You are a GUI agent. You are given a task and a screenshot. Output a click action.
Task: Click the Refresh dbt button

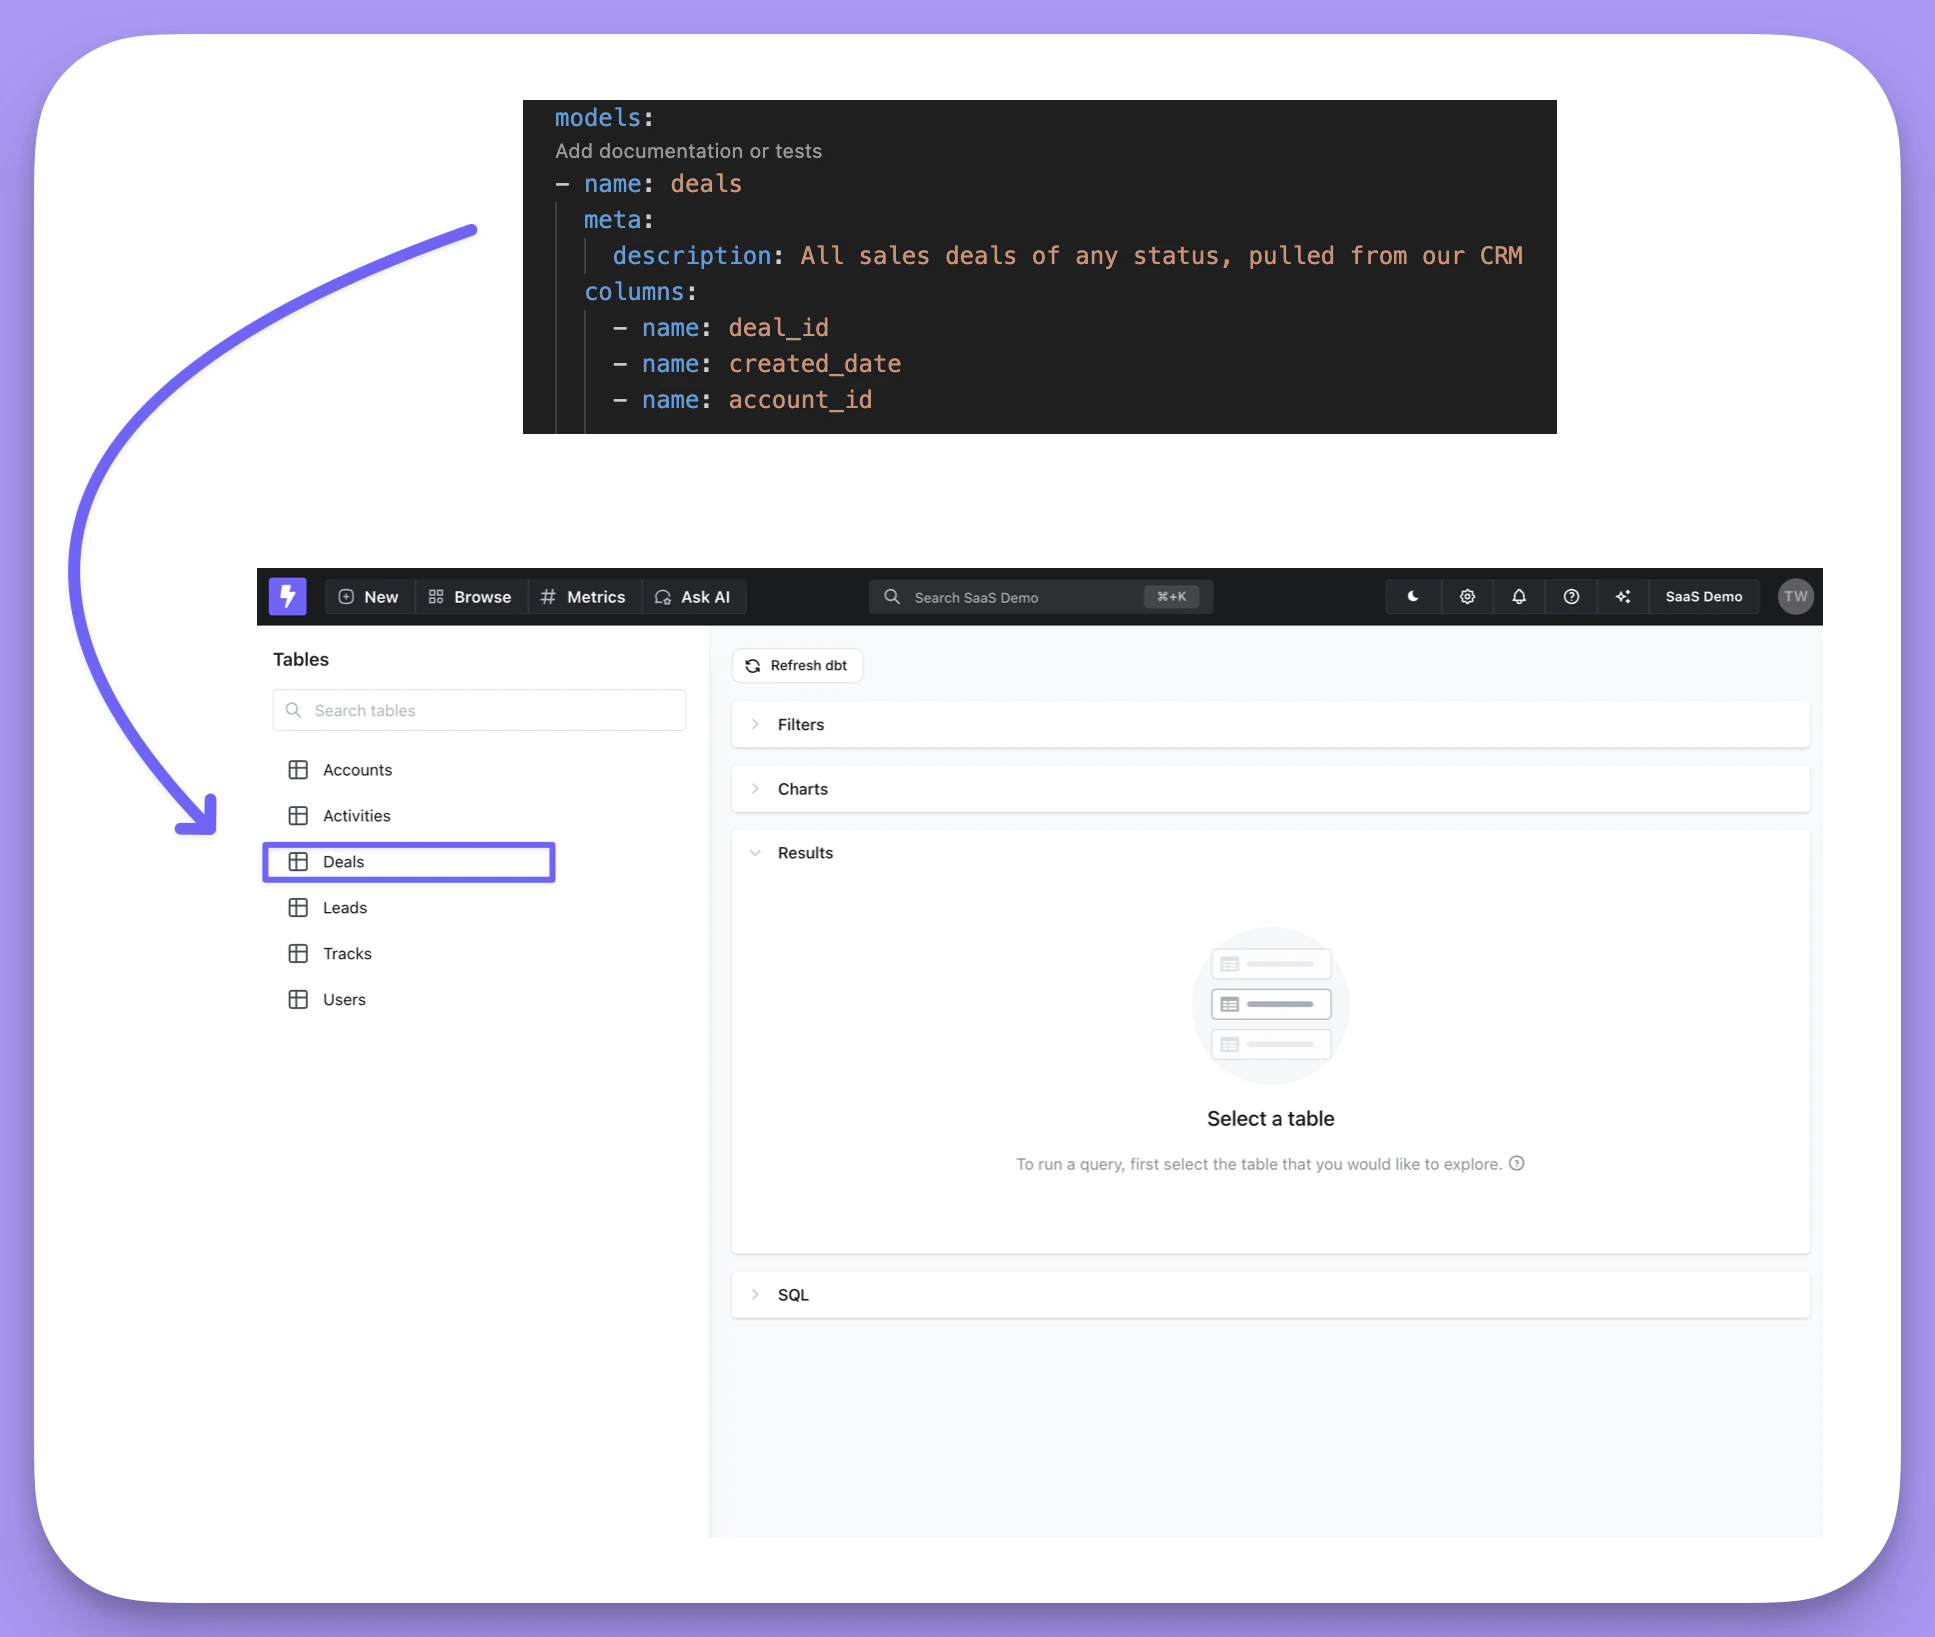[x=797, y=666]
